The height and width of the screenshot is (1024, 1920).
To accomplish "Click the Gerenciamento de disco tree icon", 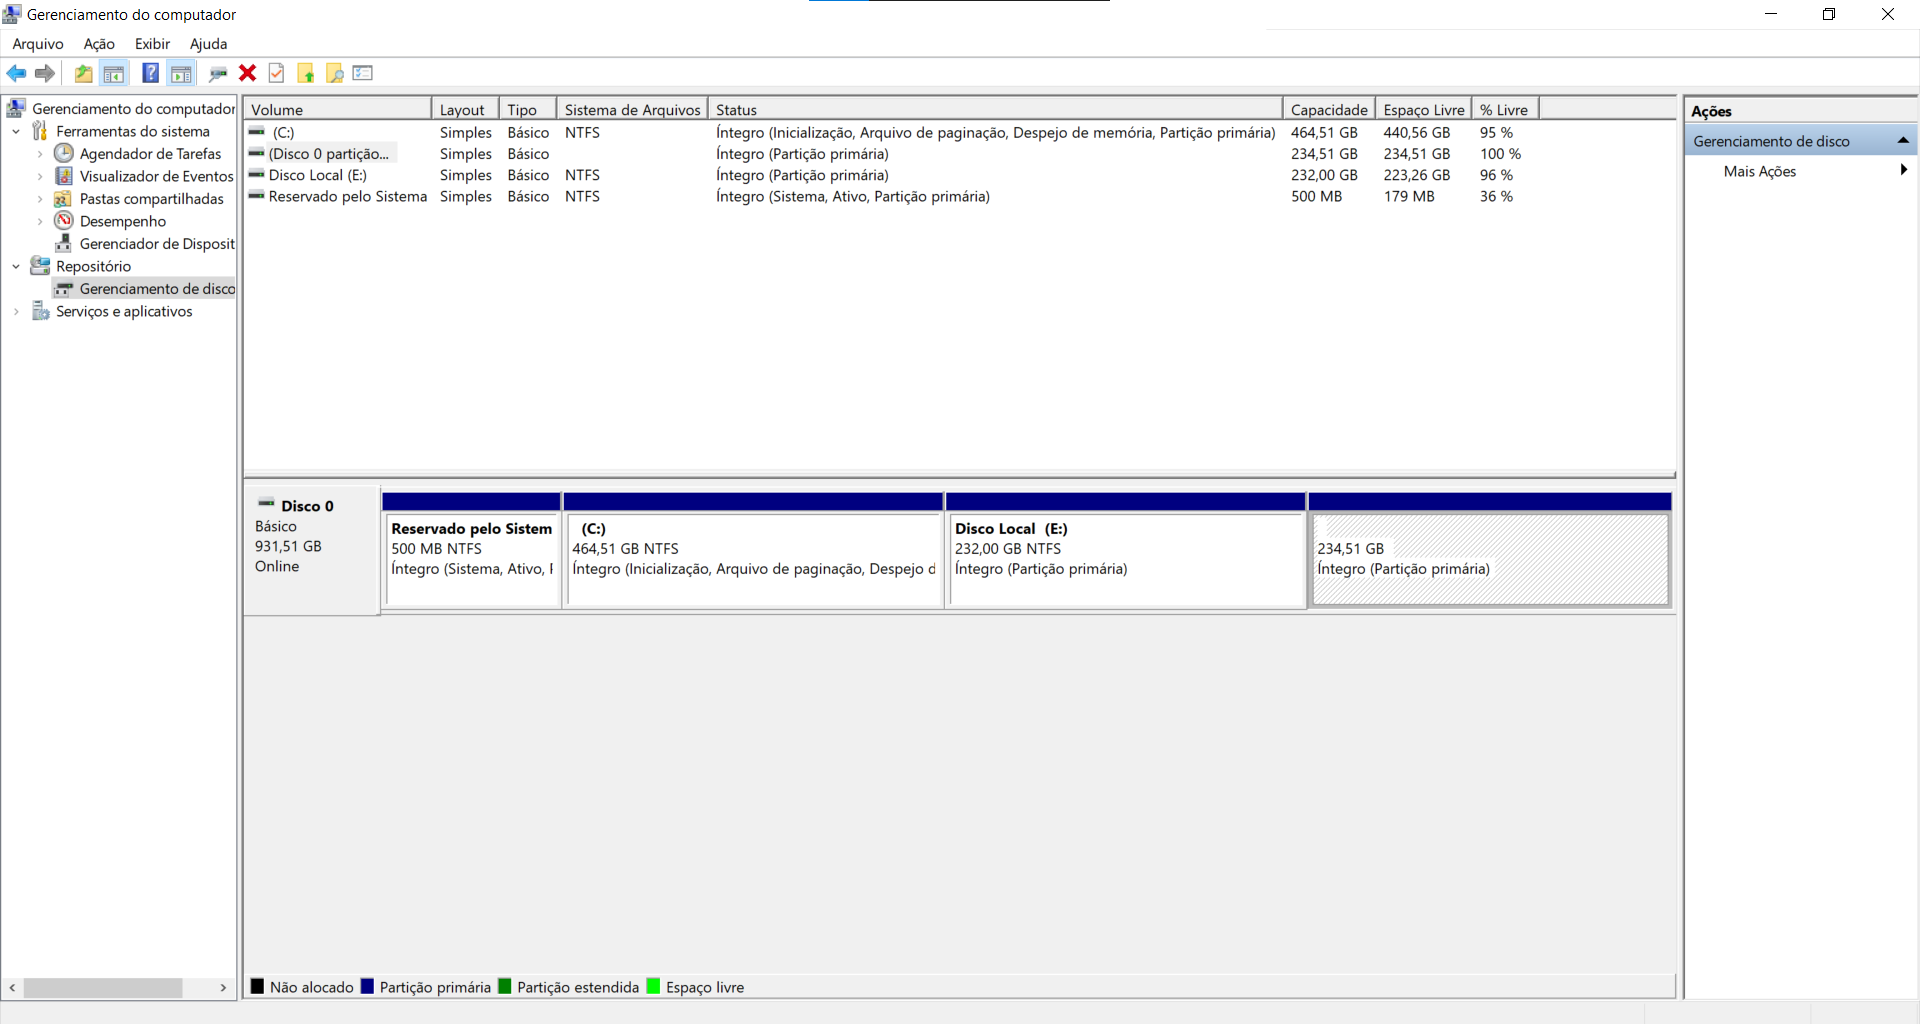I will (x=64, y=289).
